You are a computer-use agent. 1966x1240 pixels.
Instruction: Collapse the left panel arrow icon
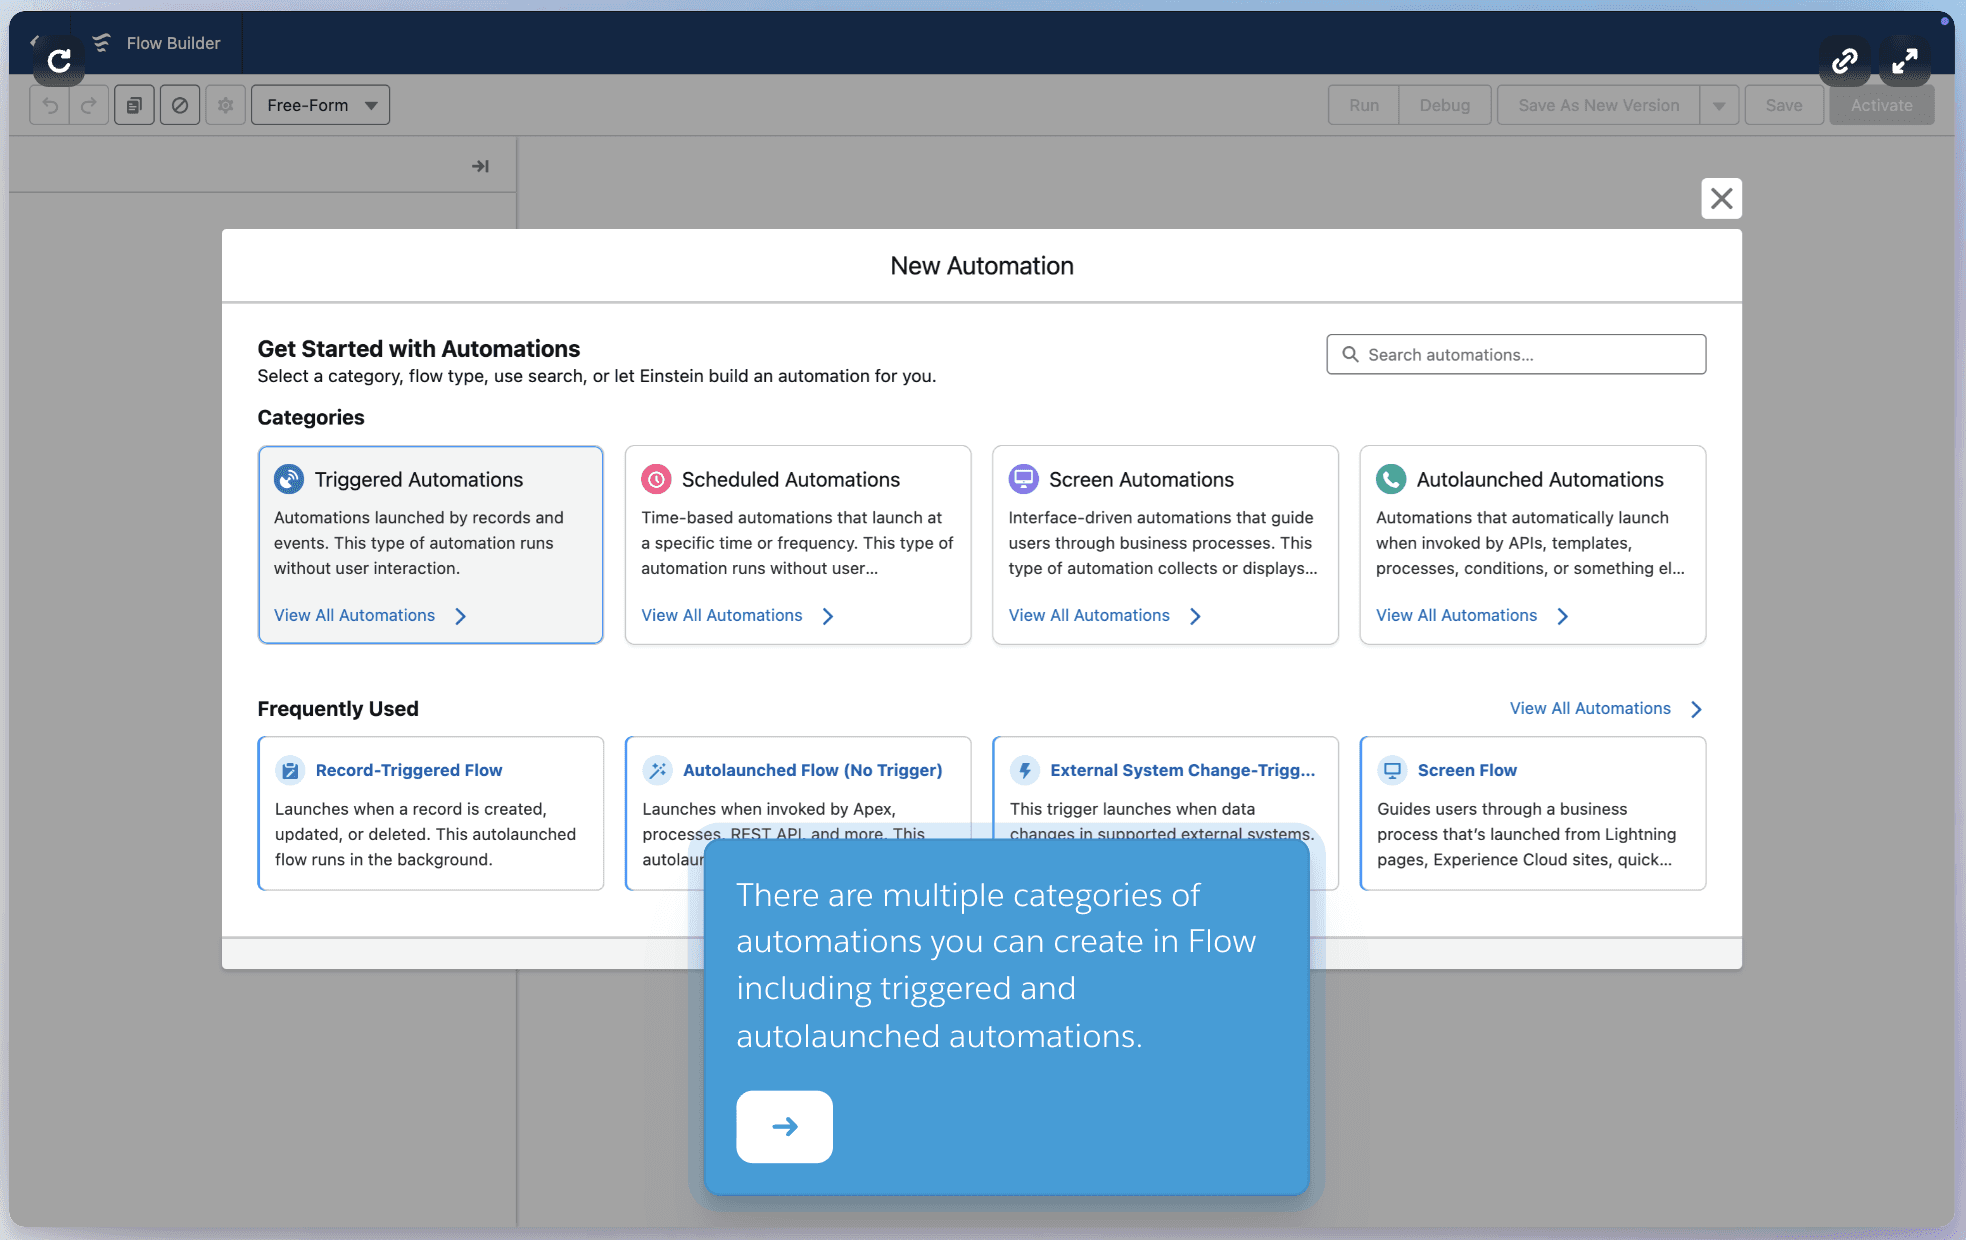pos(480,166)
